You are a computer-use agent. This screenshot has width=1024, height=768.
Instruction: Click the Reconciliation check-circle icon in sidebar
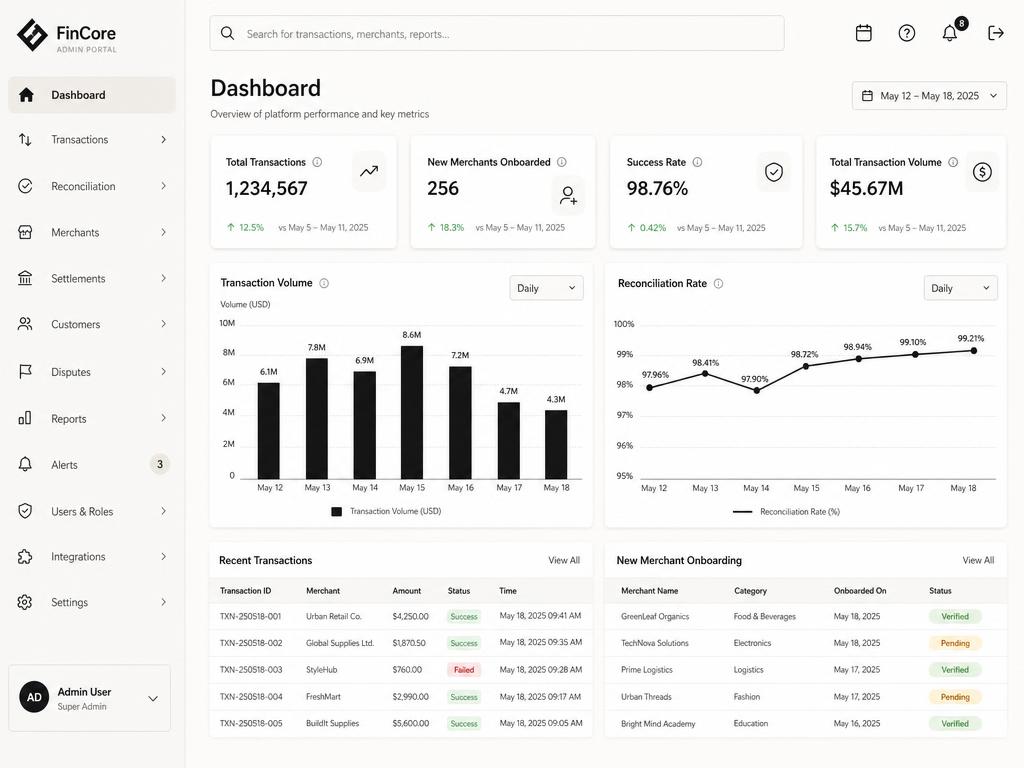pos(25,186)
